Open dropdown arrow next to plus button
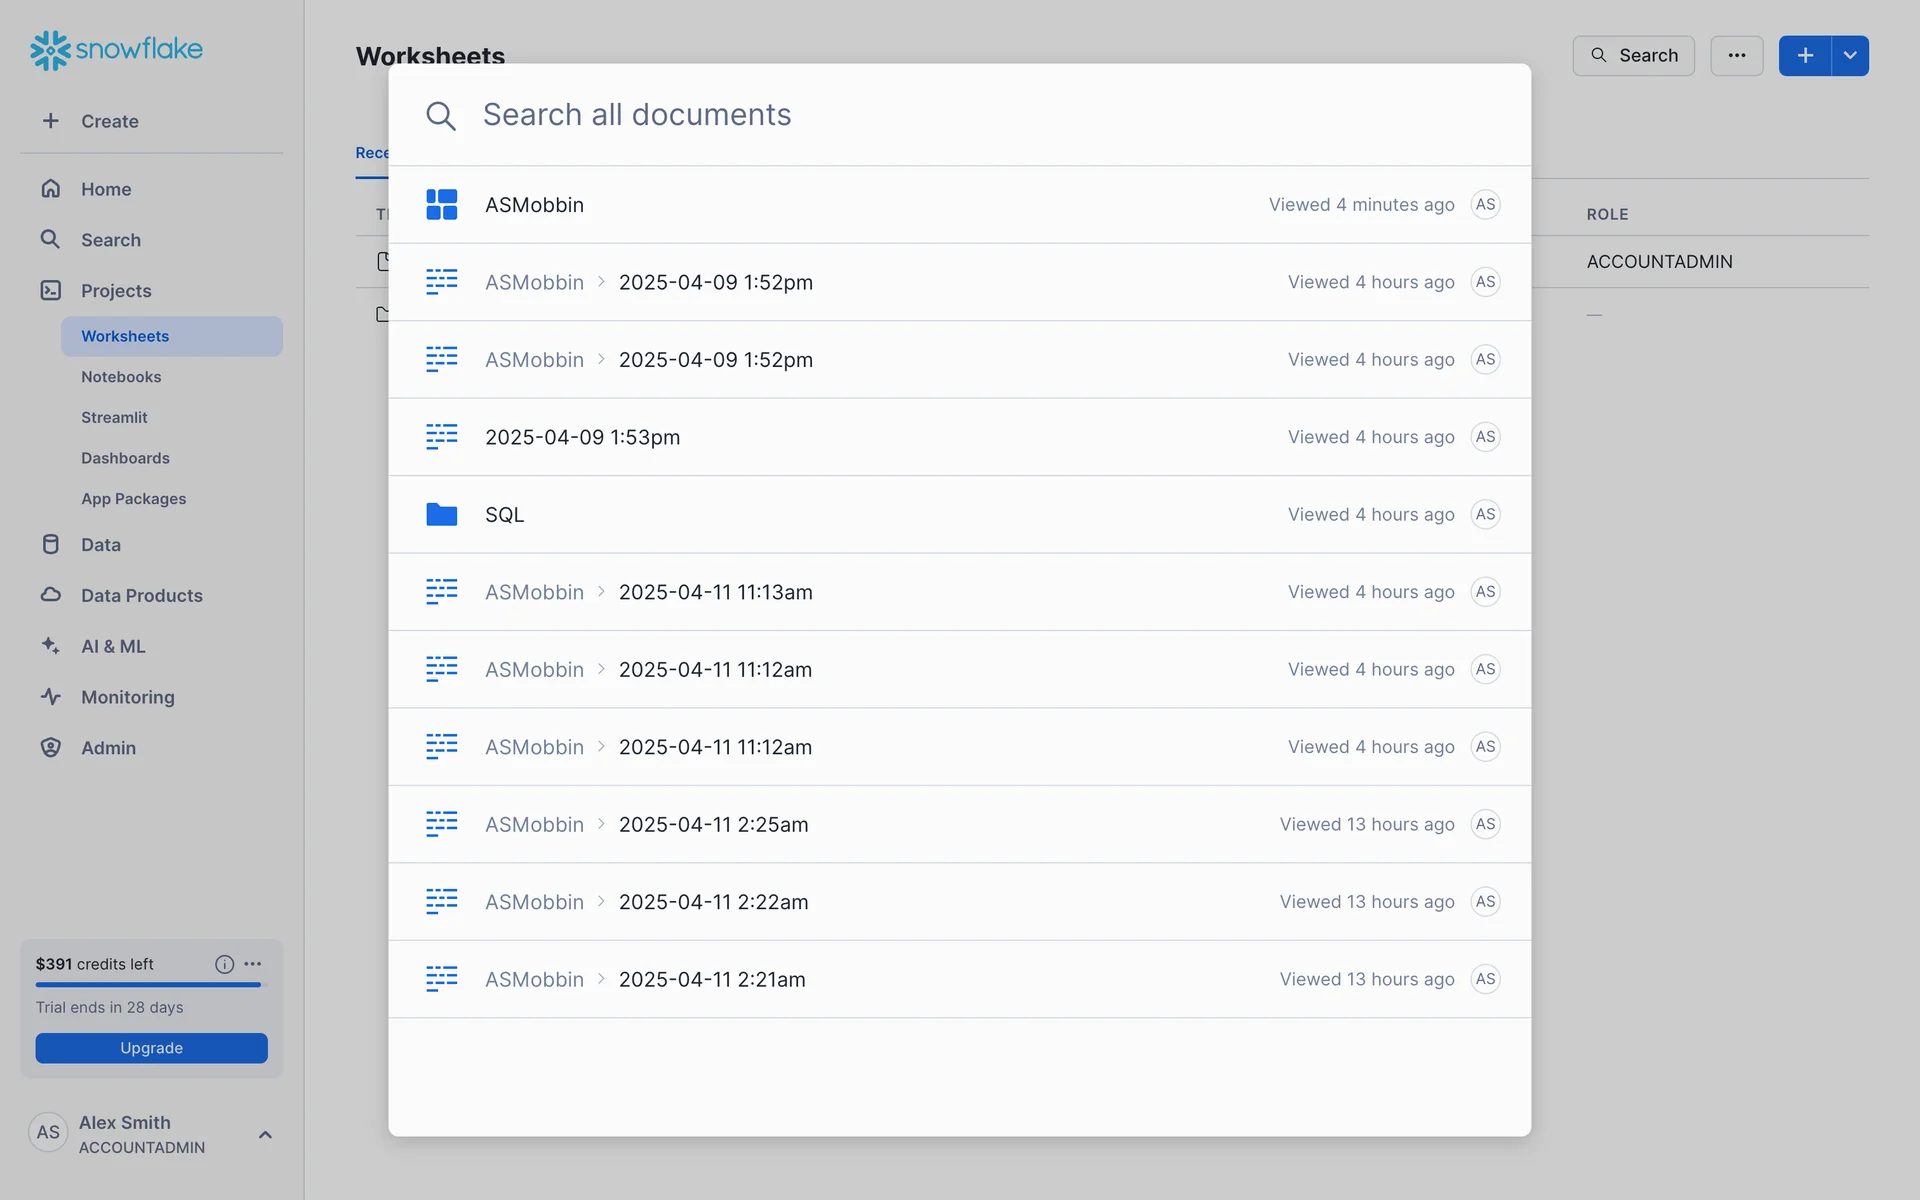 [1850, 56]
